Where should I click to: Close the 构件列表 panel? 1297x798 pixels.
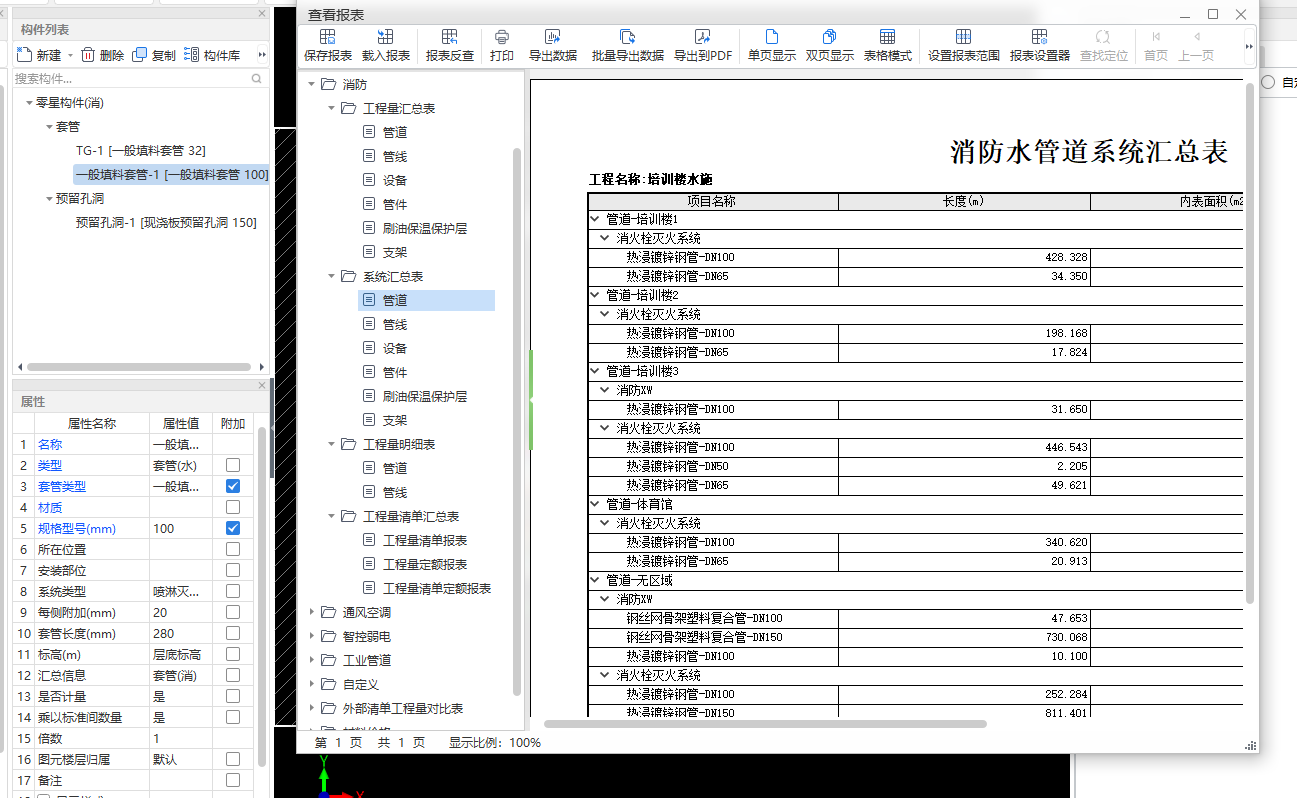[x=262, y=13]
